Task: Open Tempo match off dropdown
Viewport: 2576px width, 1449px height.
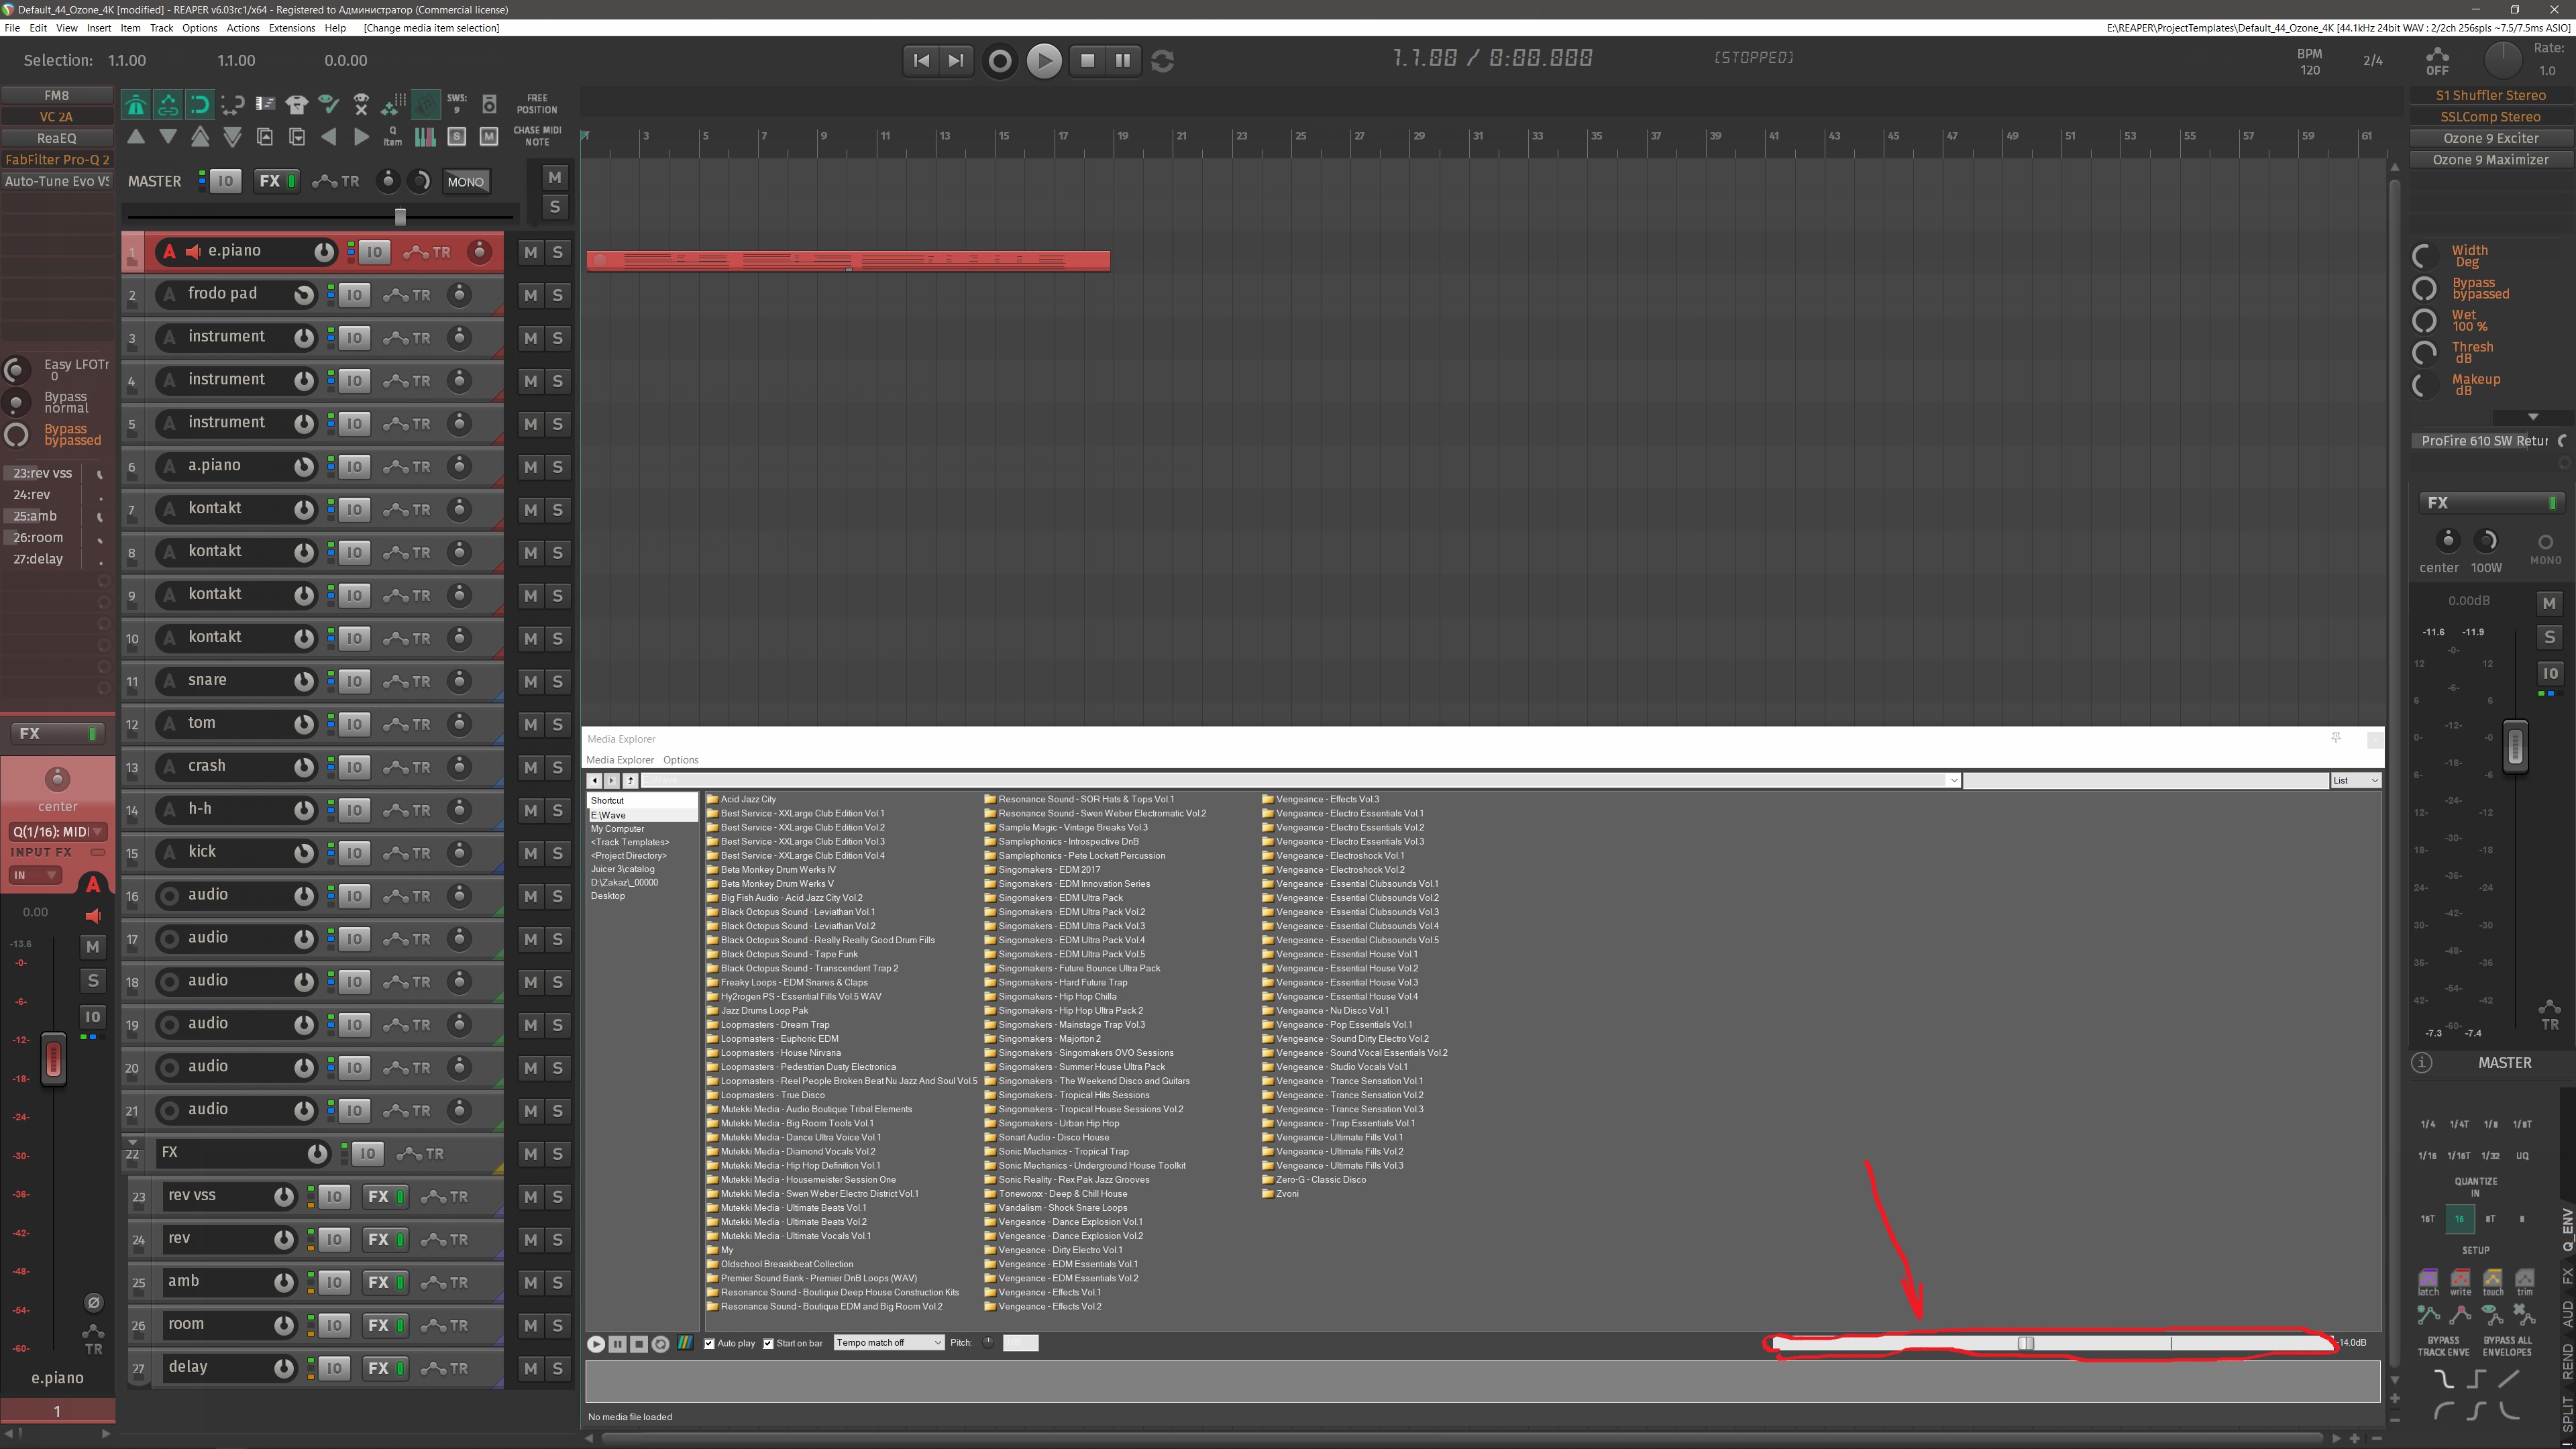Action: point(888,1342)
